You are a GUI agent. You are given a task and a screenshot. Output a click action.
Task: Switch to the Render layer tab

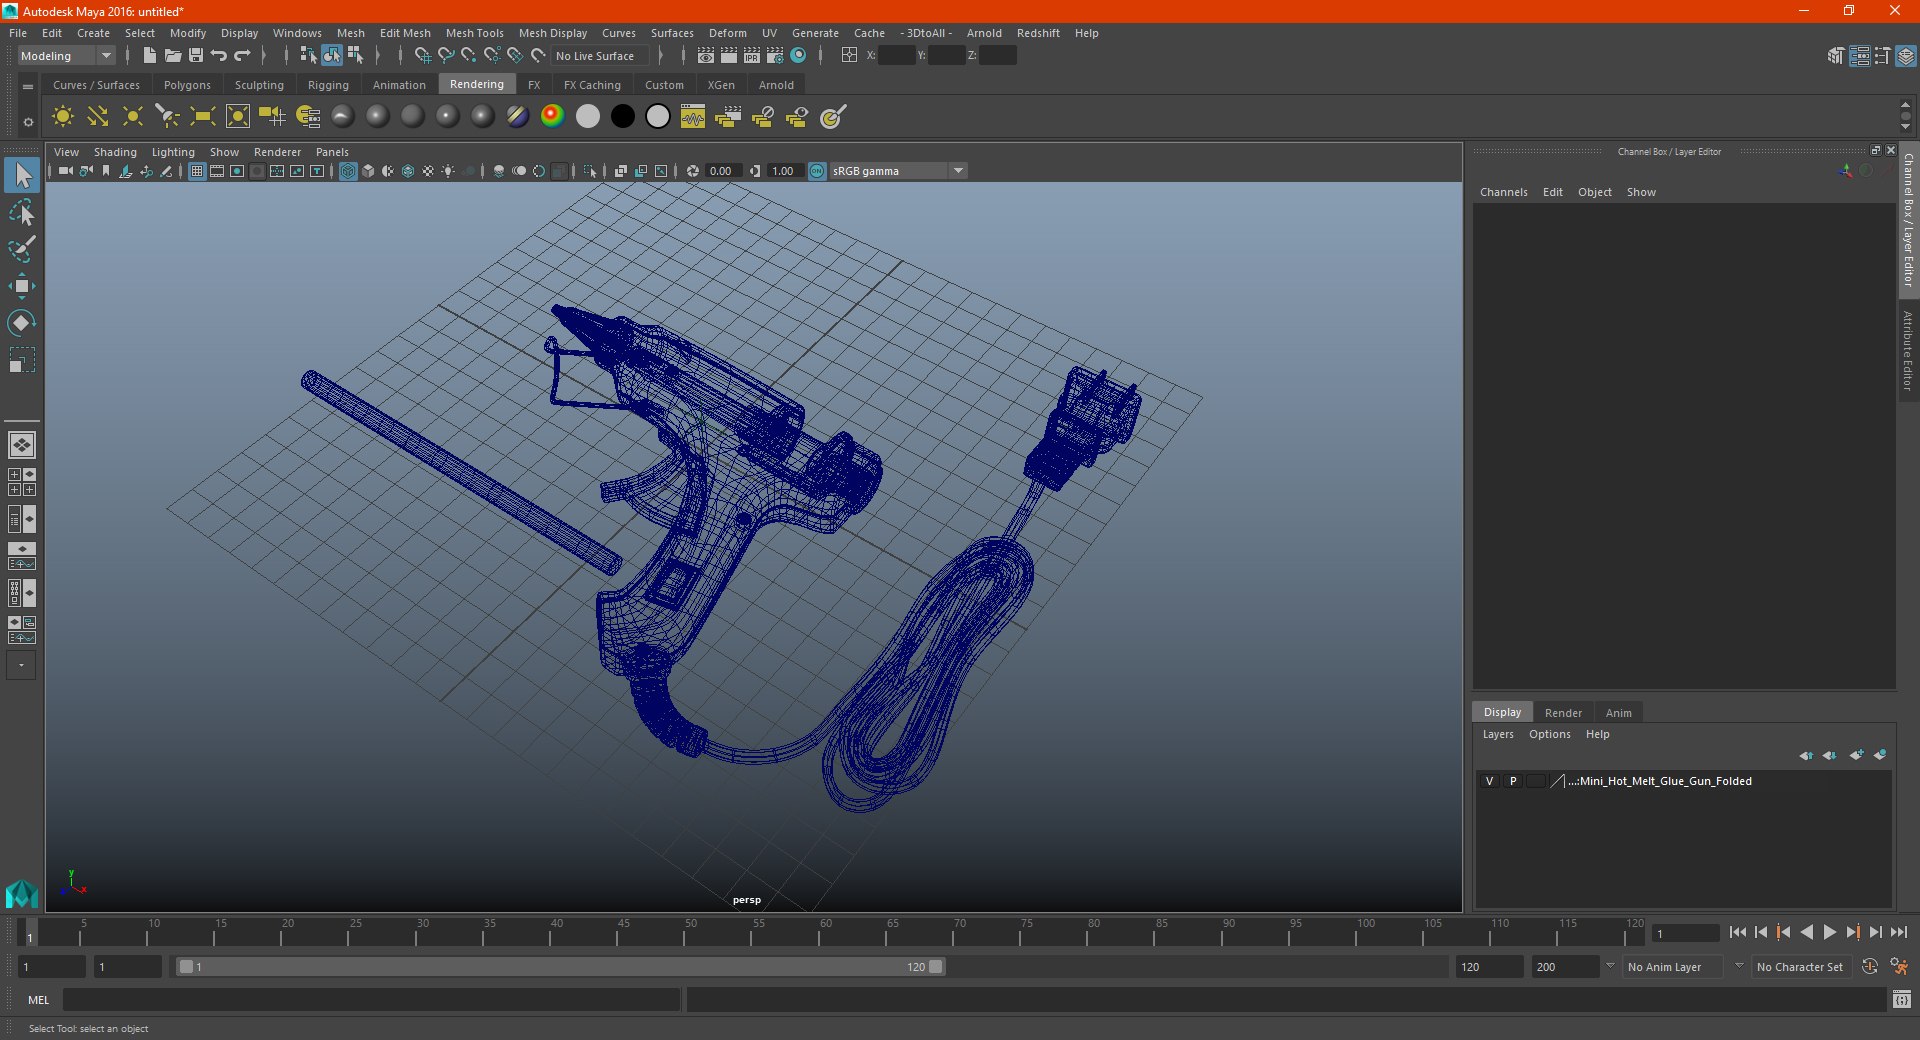tap(1563, 713)
